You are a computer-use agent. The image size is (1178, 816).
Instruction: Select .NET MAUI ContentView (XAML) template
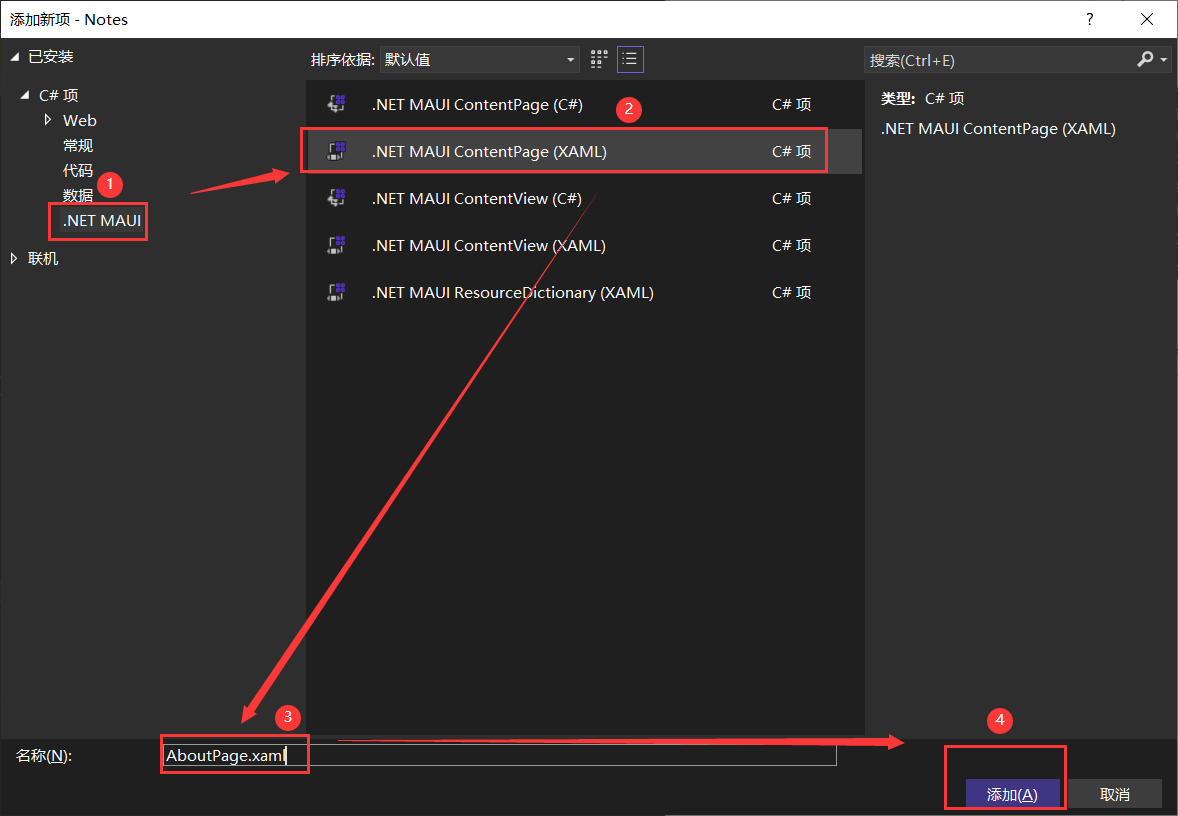(584, 245)
